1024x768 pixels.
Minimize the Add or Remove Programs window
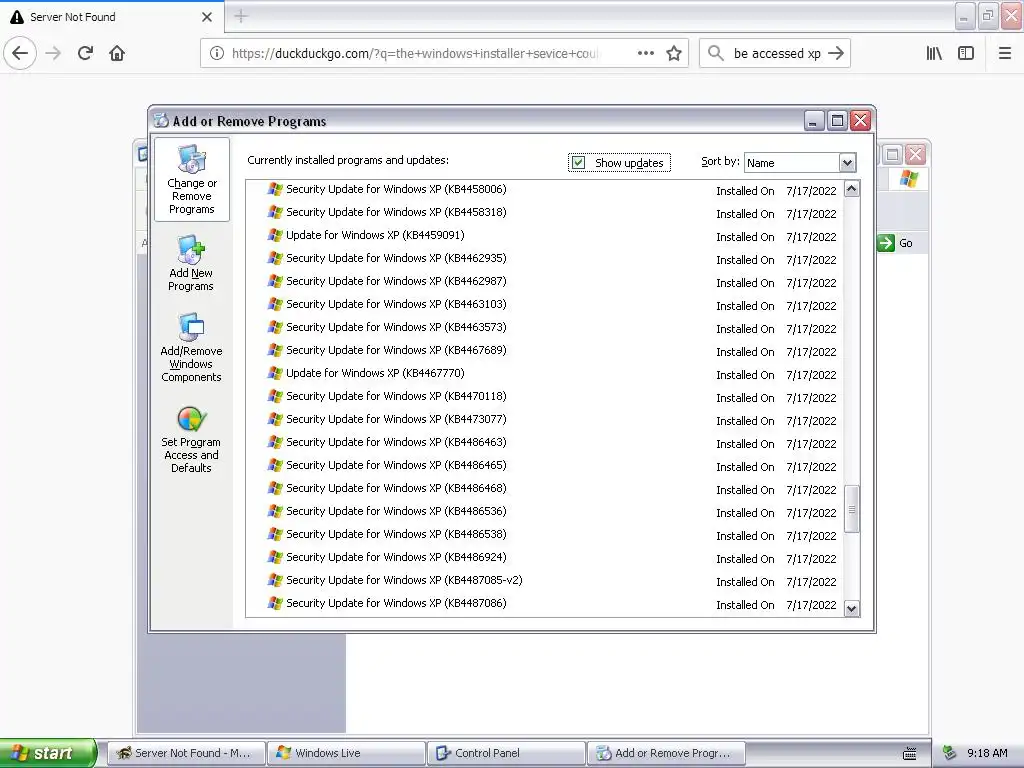pos(814,121)
